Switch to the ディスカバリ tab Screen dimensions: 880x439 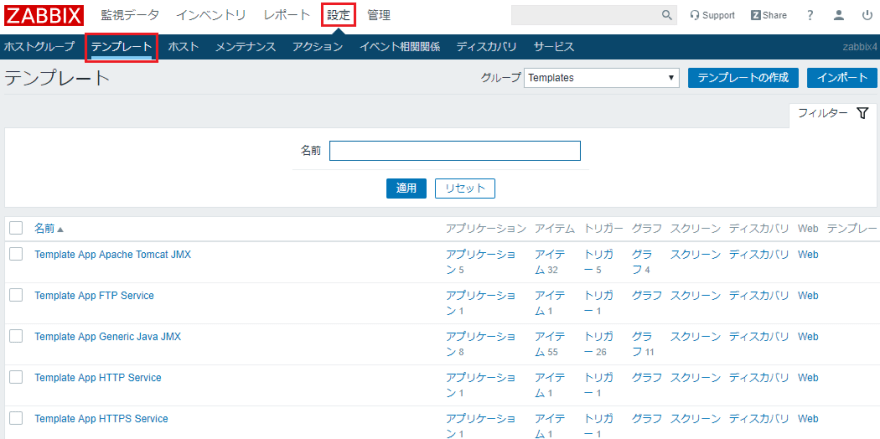pos(487,47)
